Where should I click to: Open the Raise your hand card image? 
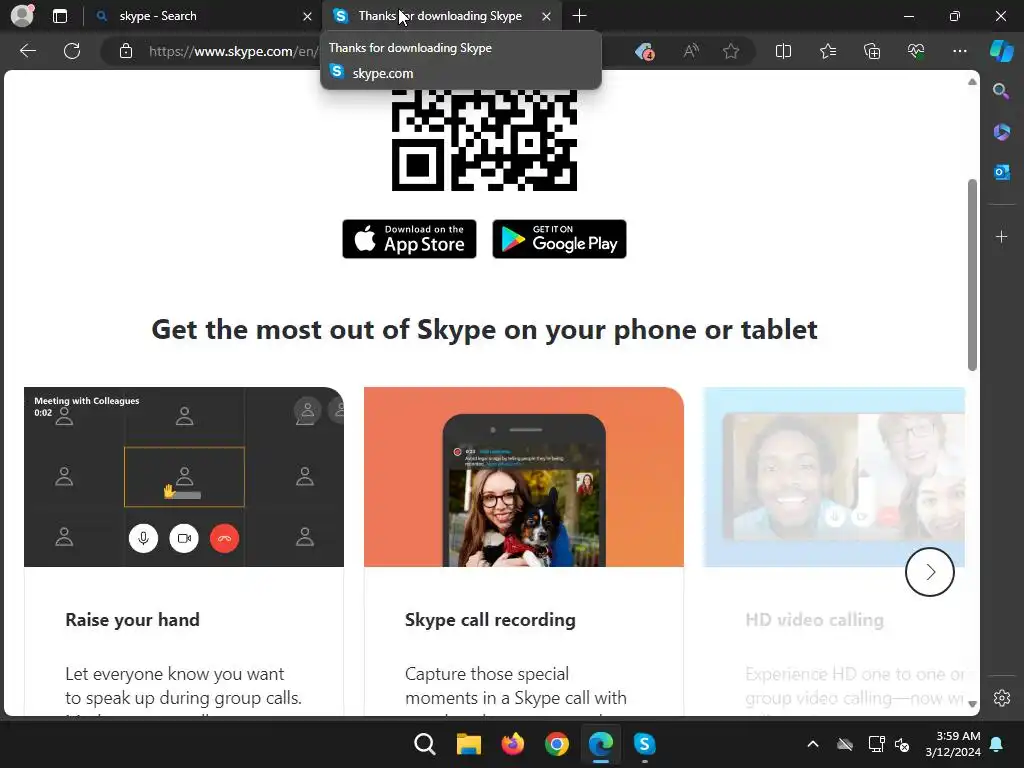point(184,477)
